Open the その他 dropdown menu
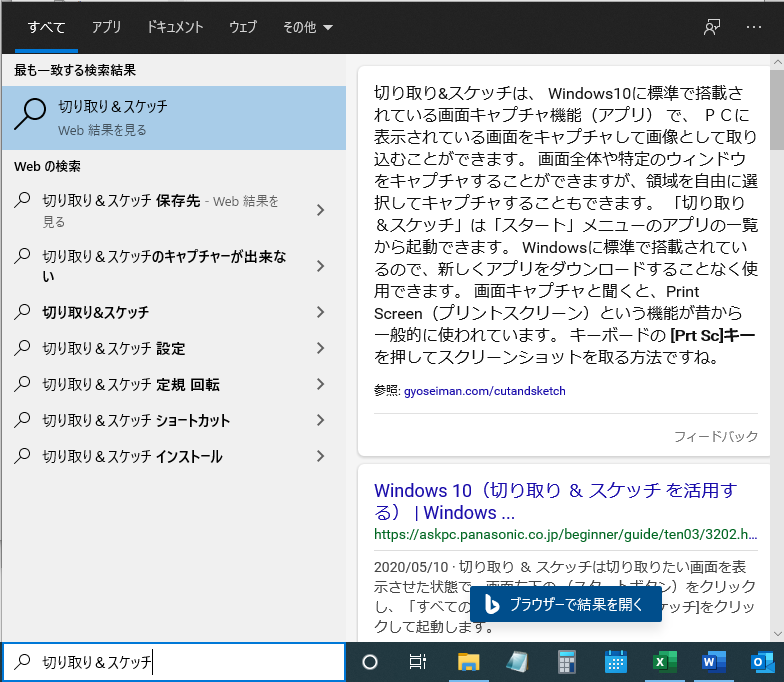This screenshot has height=682, width=784. click(308, 27)
